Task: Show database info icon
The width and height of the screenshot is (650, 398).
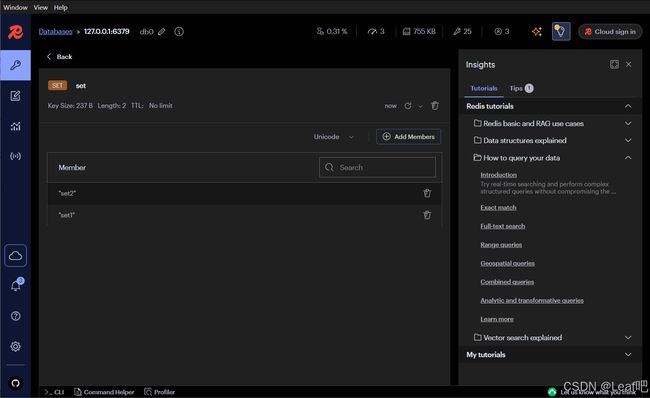Action: [x=179, y=32]
